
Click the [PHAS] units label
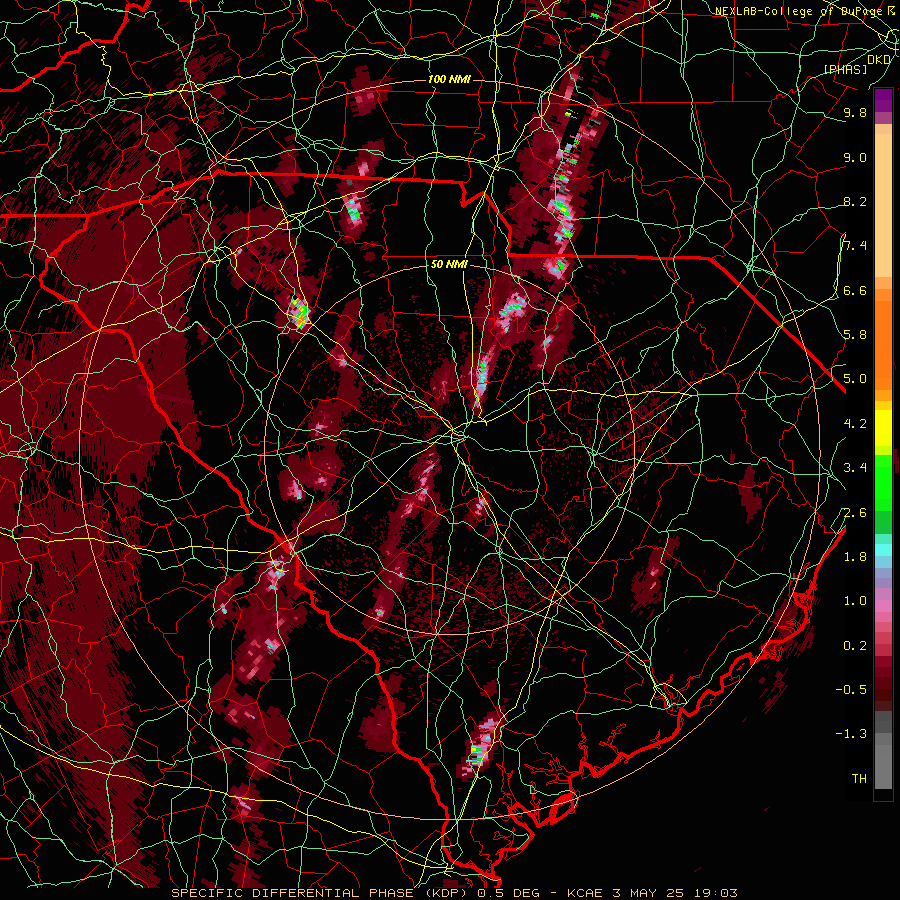coord(845,70)
